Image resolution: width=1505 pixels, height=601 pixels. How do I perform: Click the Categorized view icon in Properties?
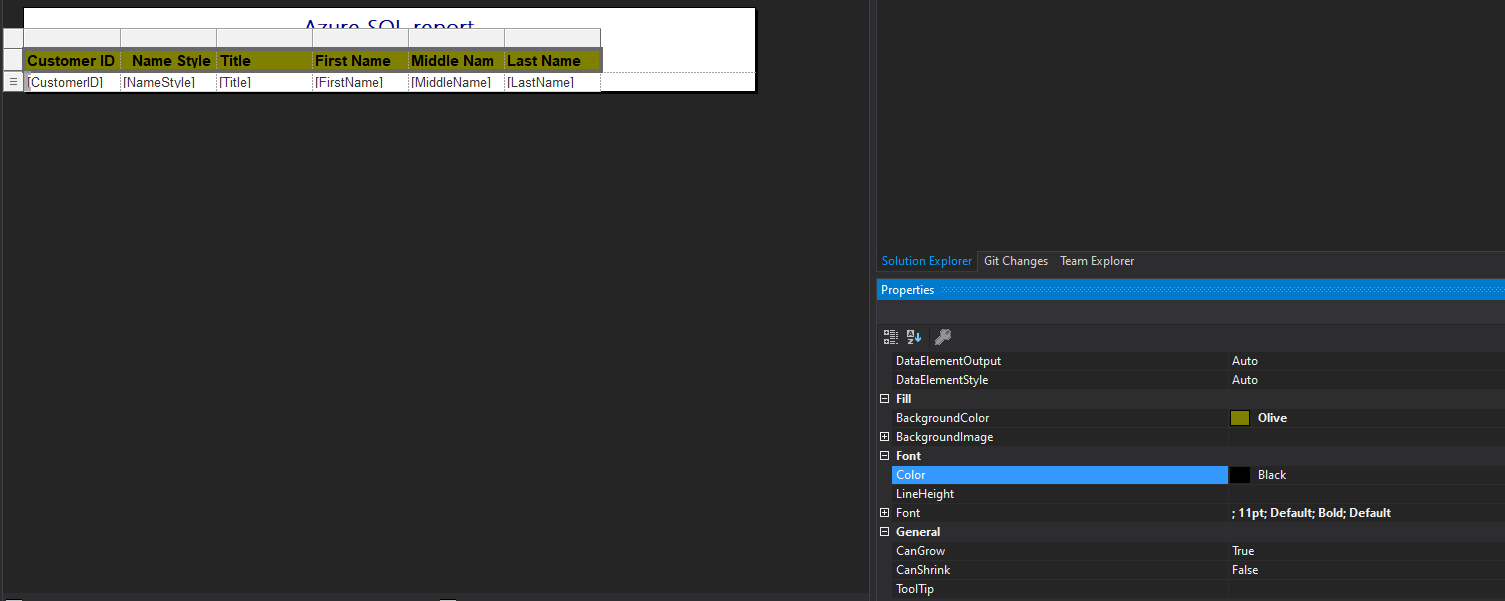pos(891,337)
